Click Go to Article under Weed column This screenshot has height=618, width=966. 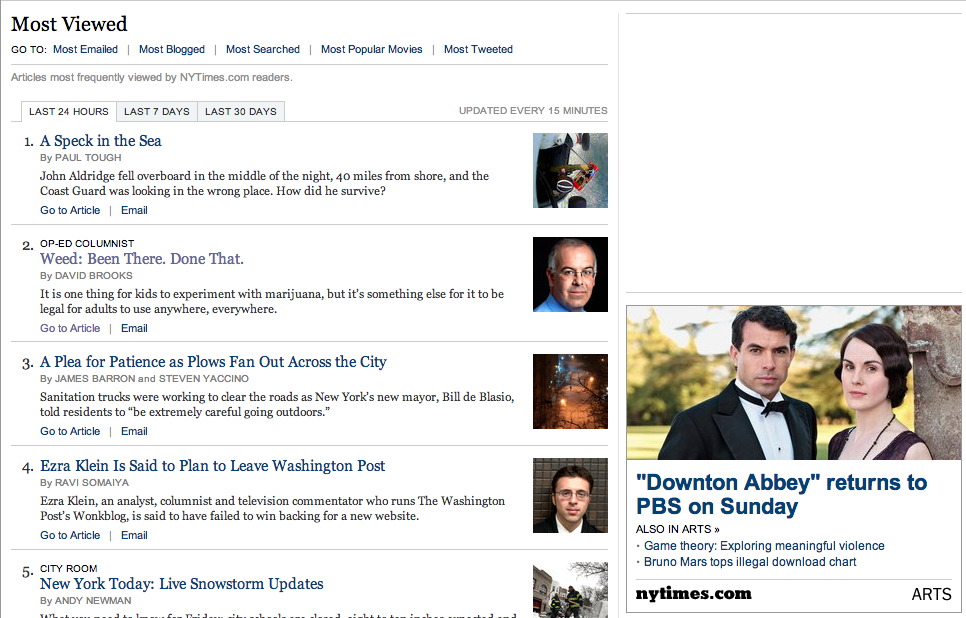[70, 328]
